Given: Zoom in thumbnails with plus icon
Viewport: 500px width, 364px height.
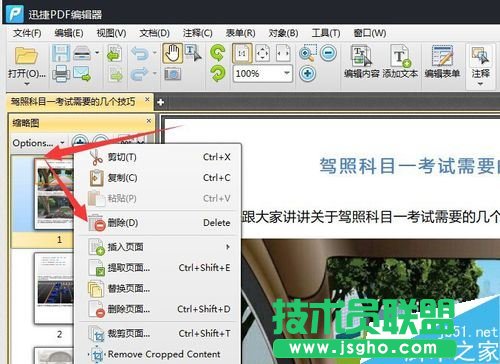Looking at the screenshot, I should pos(80,142).
